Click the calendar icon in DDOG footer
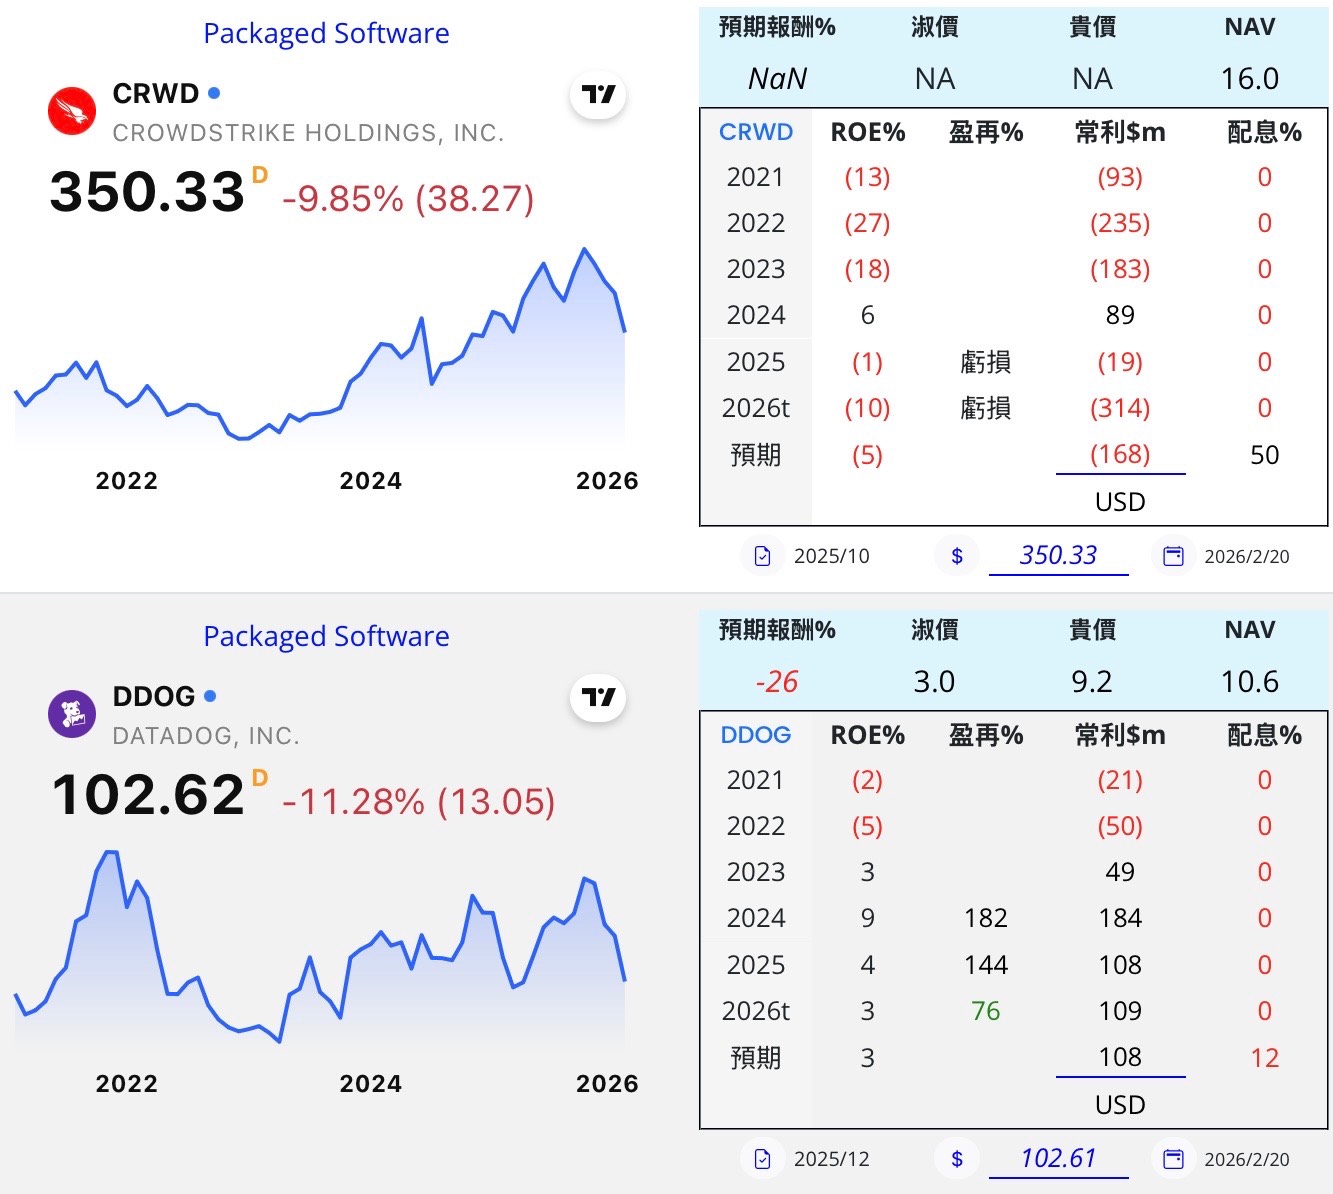1333x1194 pixels. 1174,1159
